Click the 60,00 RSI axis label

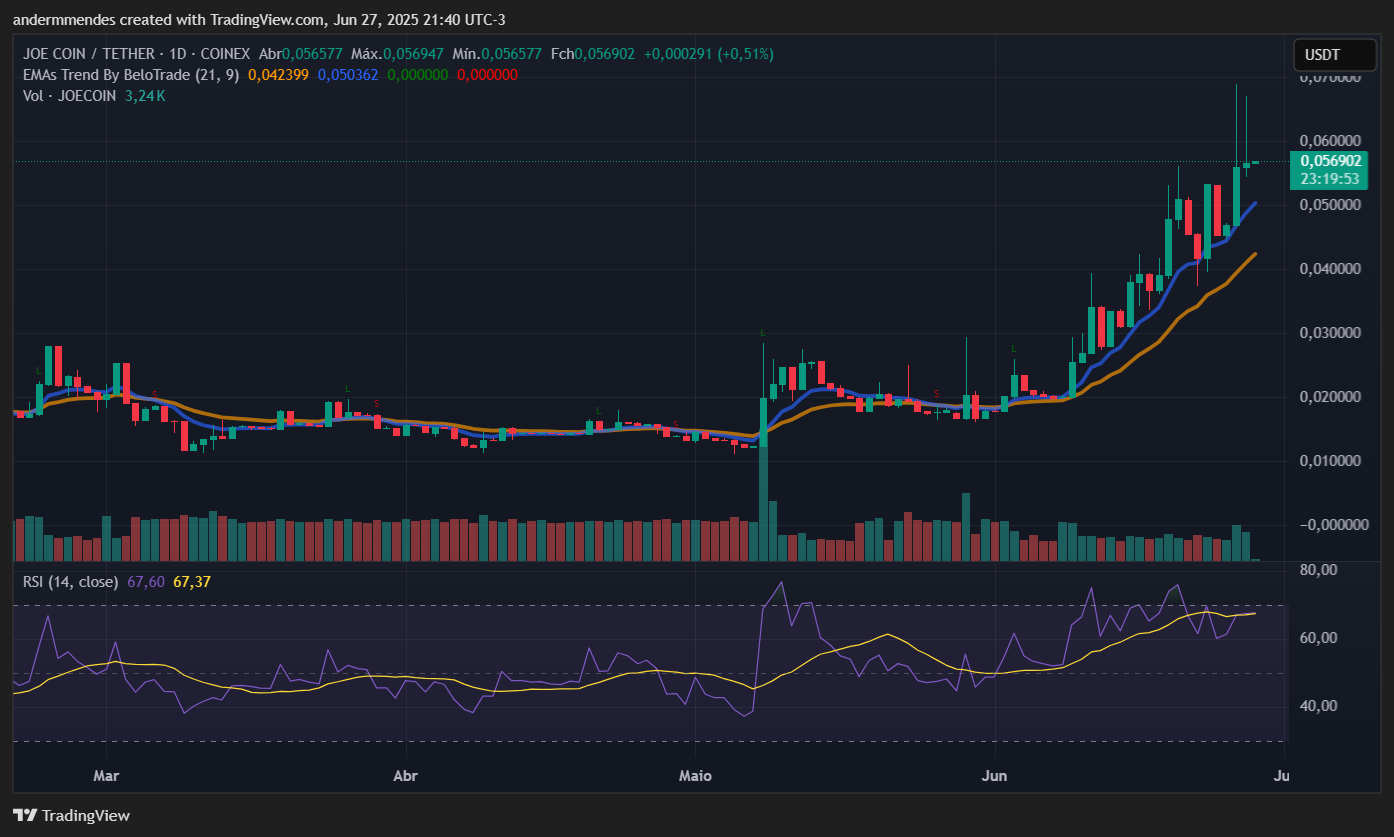click(x=1319, y=637)
